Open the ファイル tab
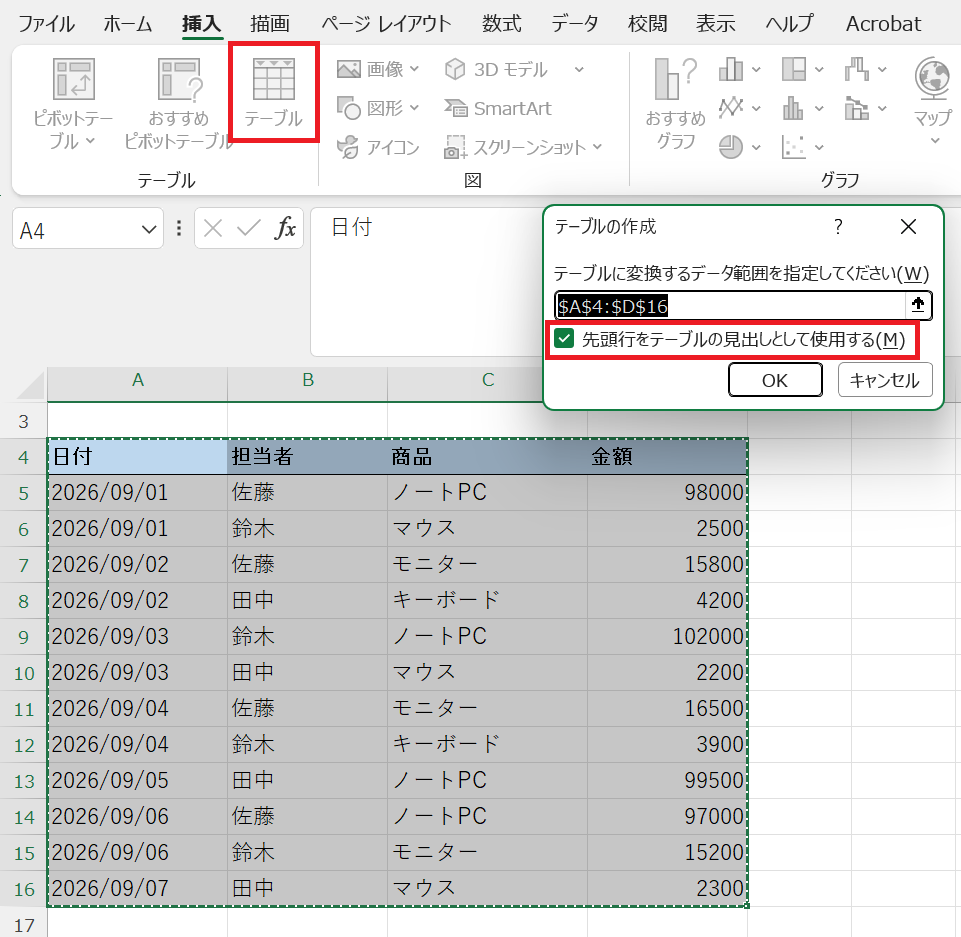The height and width of the screenshot is (937, 961). (47, 24)
